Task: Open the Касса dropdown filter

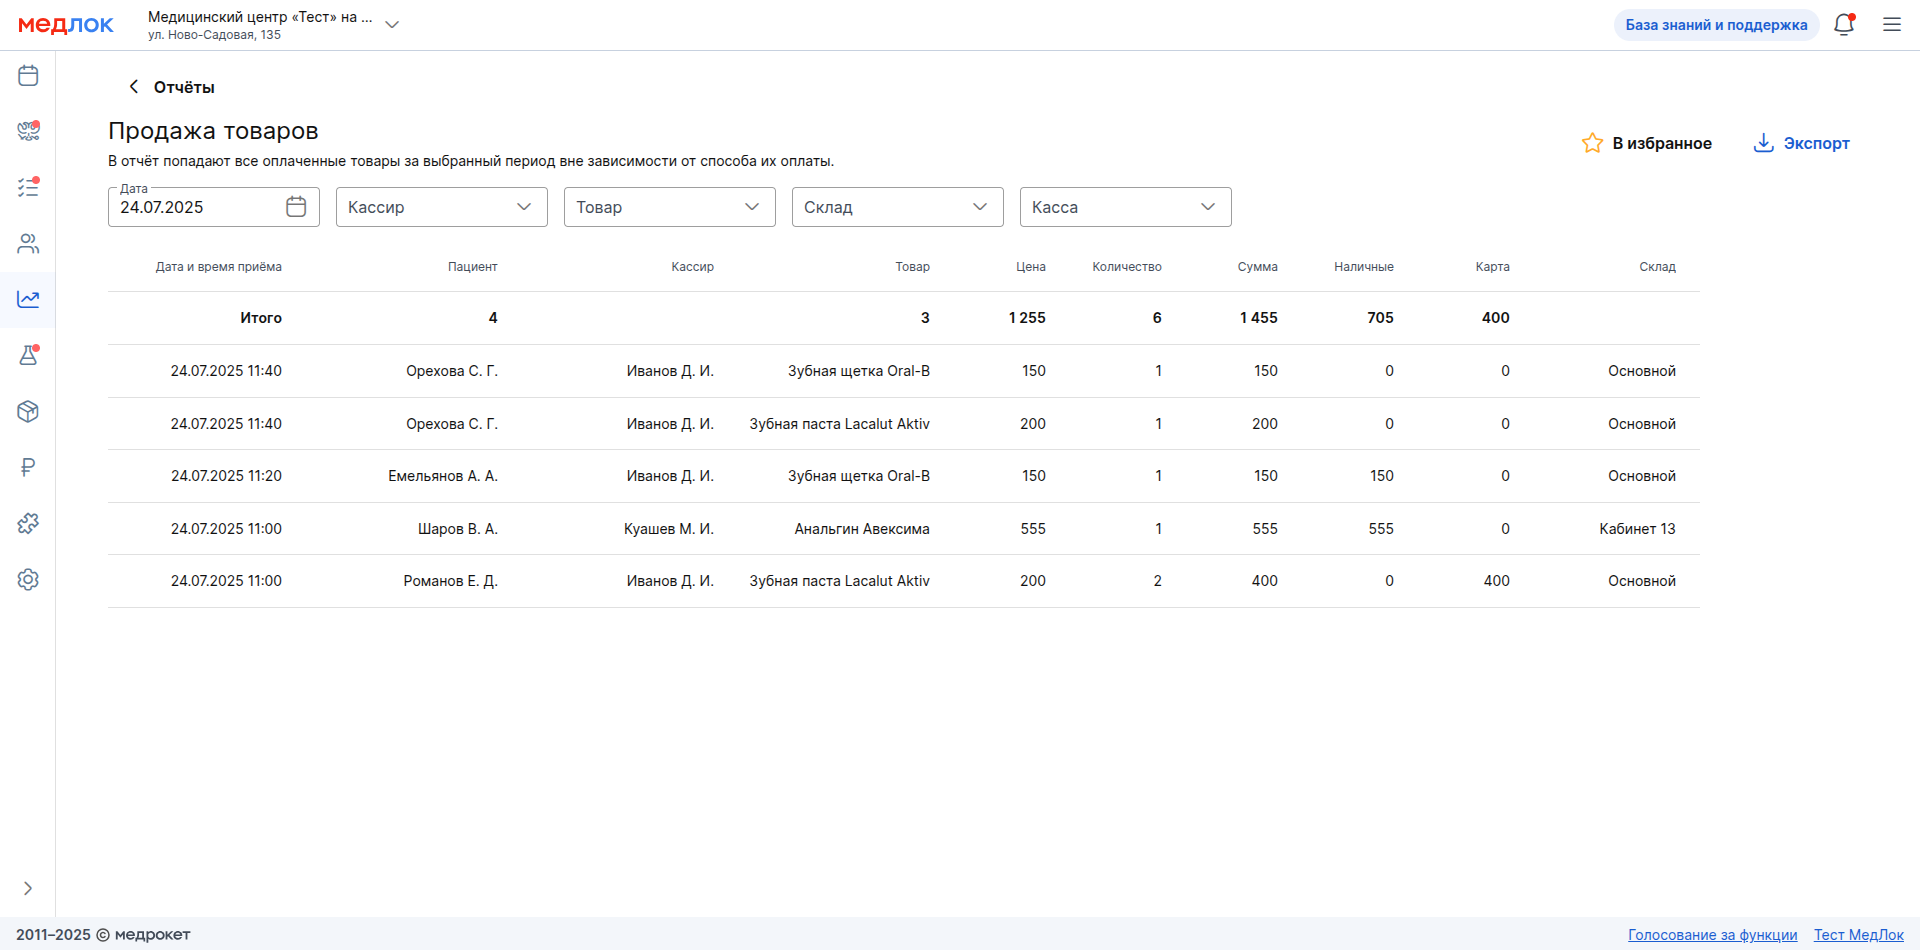Action: 1126,207
